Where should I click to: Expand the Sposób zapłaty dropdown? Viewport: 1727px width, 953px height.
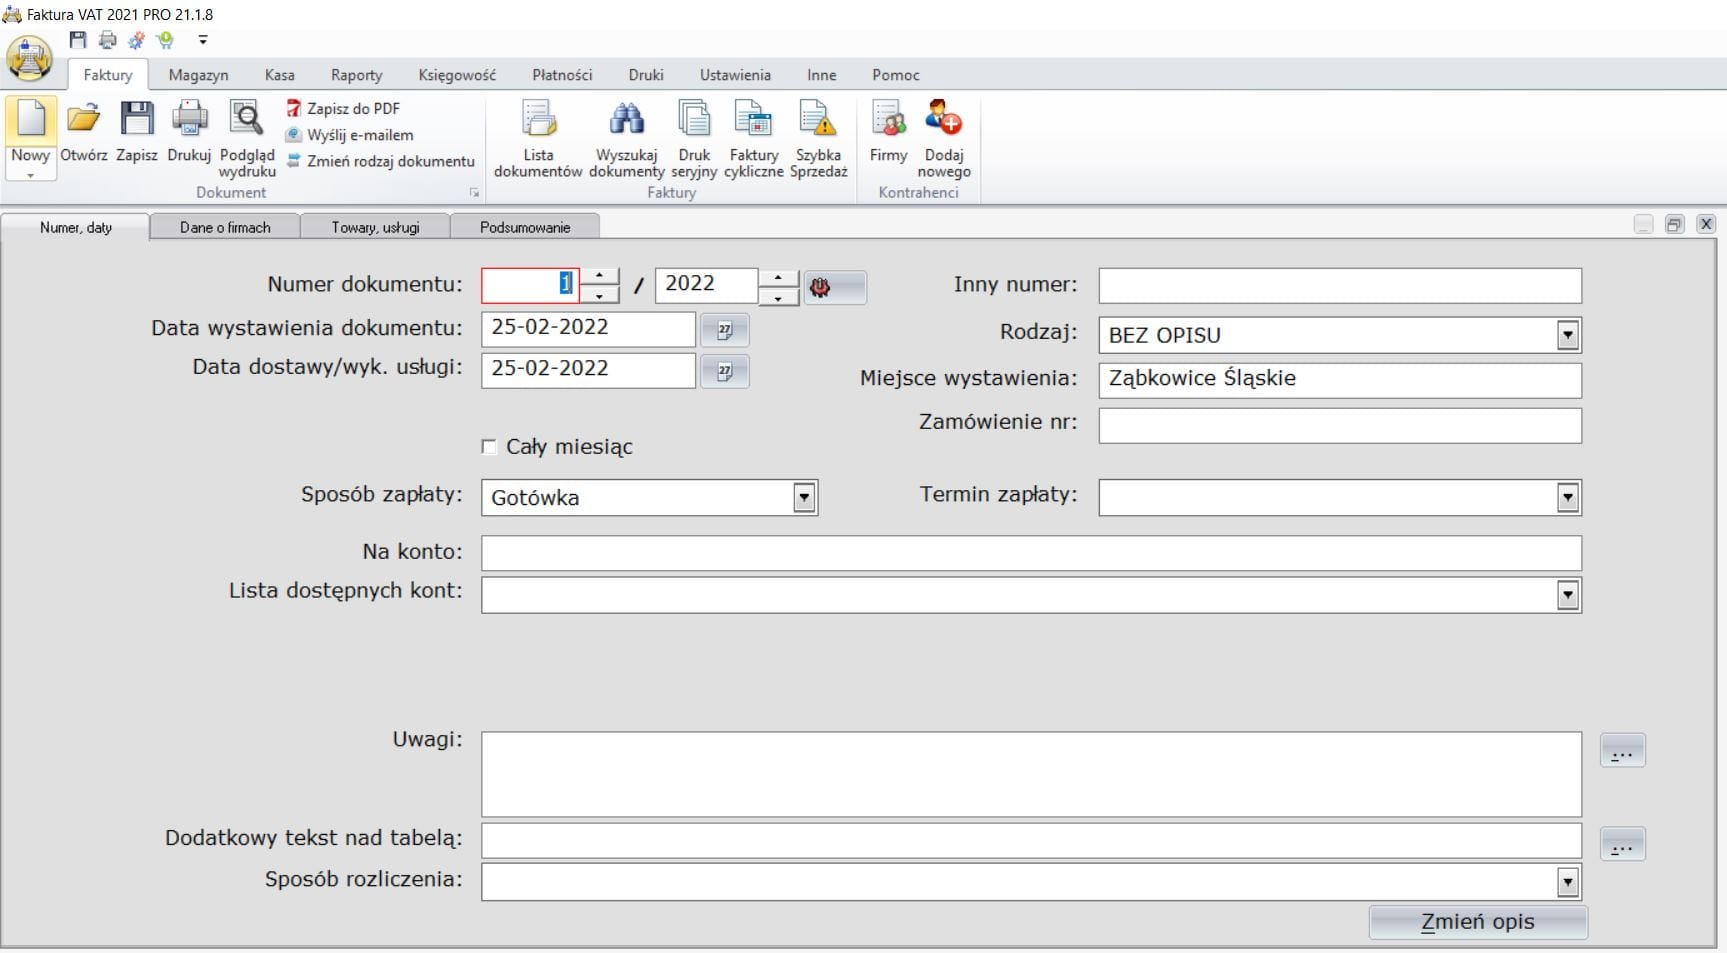[804, 497]
